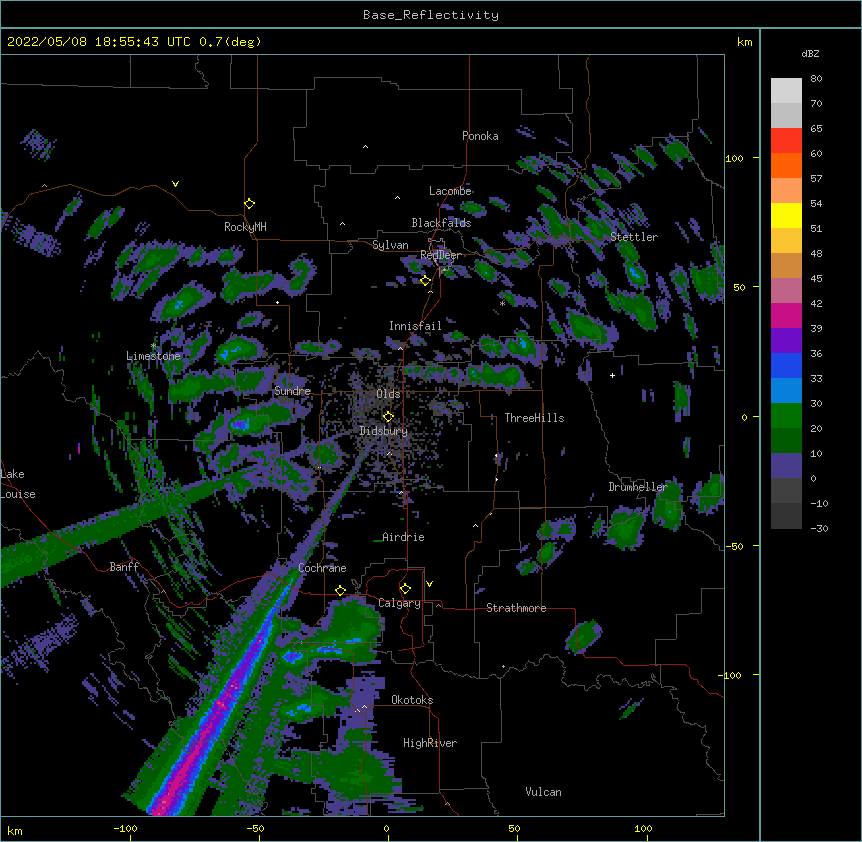The width and height of the screenshot is (862, 842).
Task: Click the Olds label
Action: click(x=388, y=394)
